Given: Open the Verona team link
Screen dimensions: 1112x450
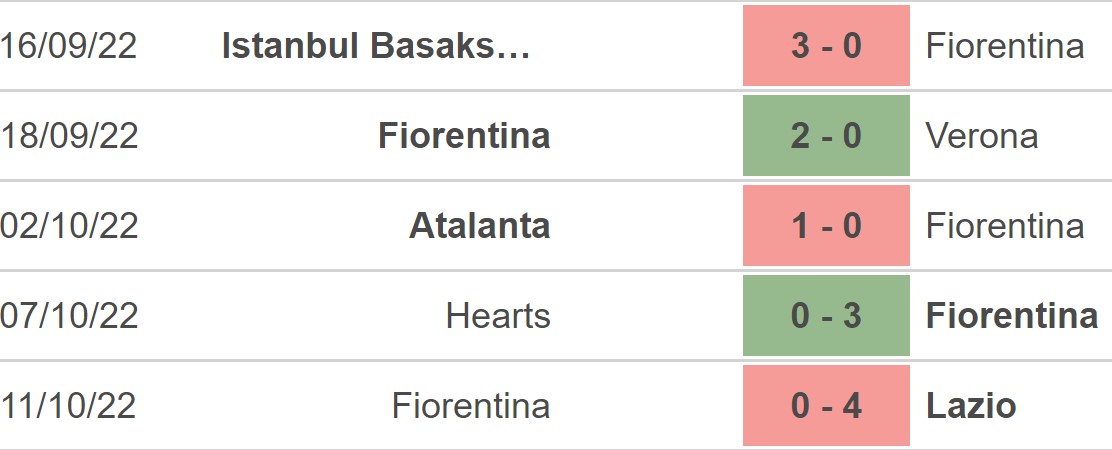Looking at the screenshot, I should [x=982, y=136].
